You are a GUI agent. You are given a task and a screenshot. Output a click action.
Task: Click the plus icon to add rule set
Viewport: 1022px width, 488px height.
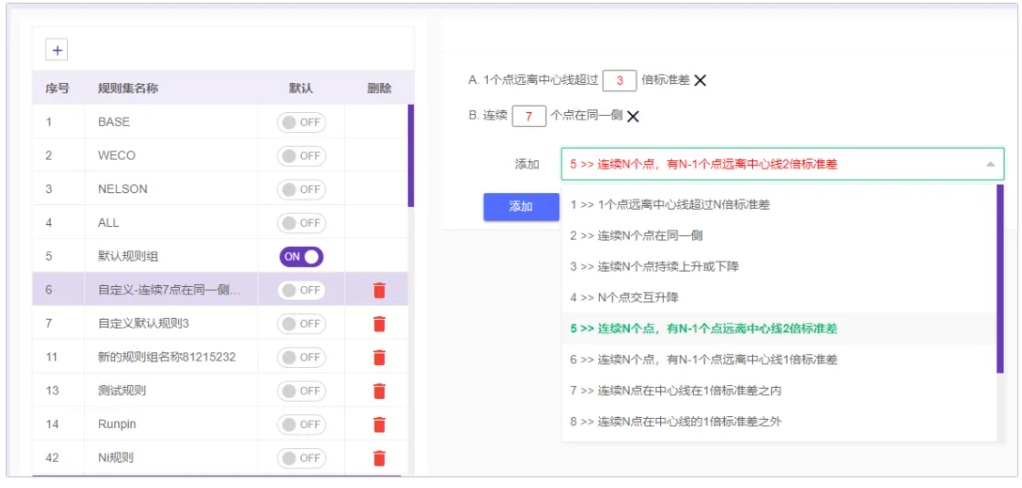coord(57,50)
